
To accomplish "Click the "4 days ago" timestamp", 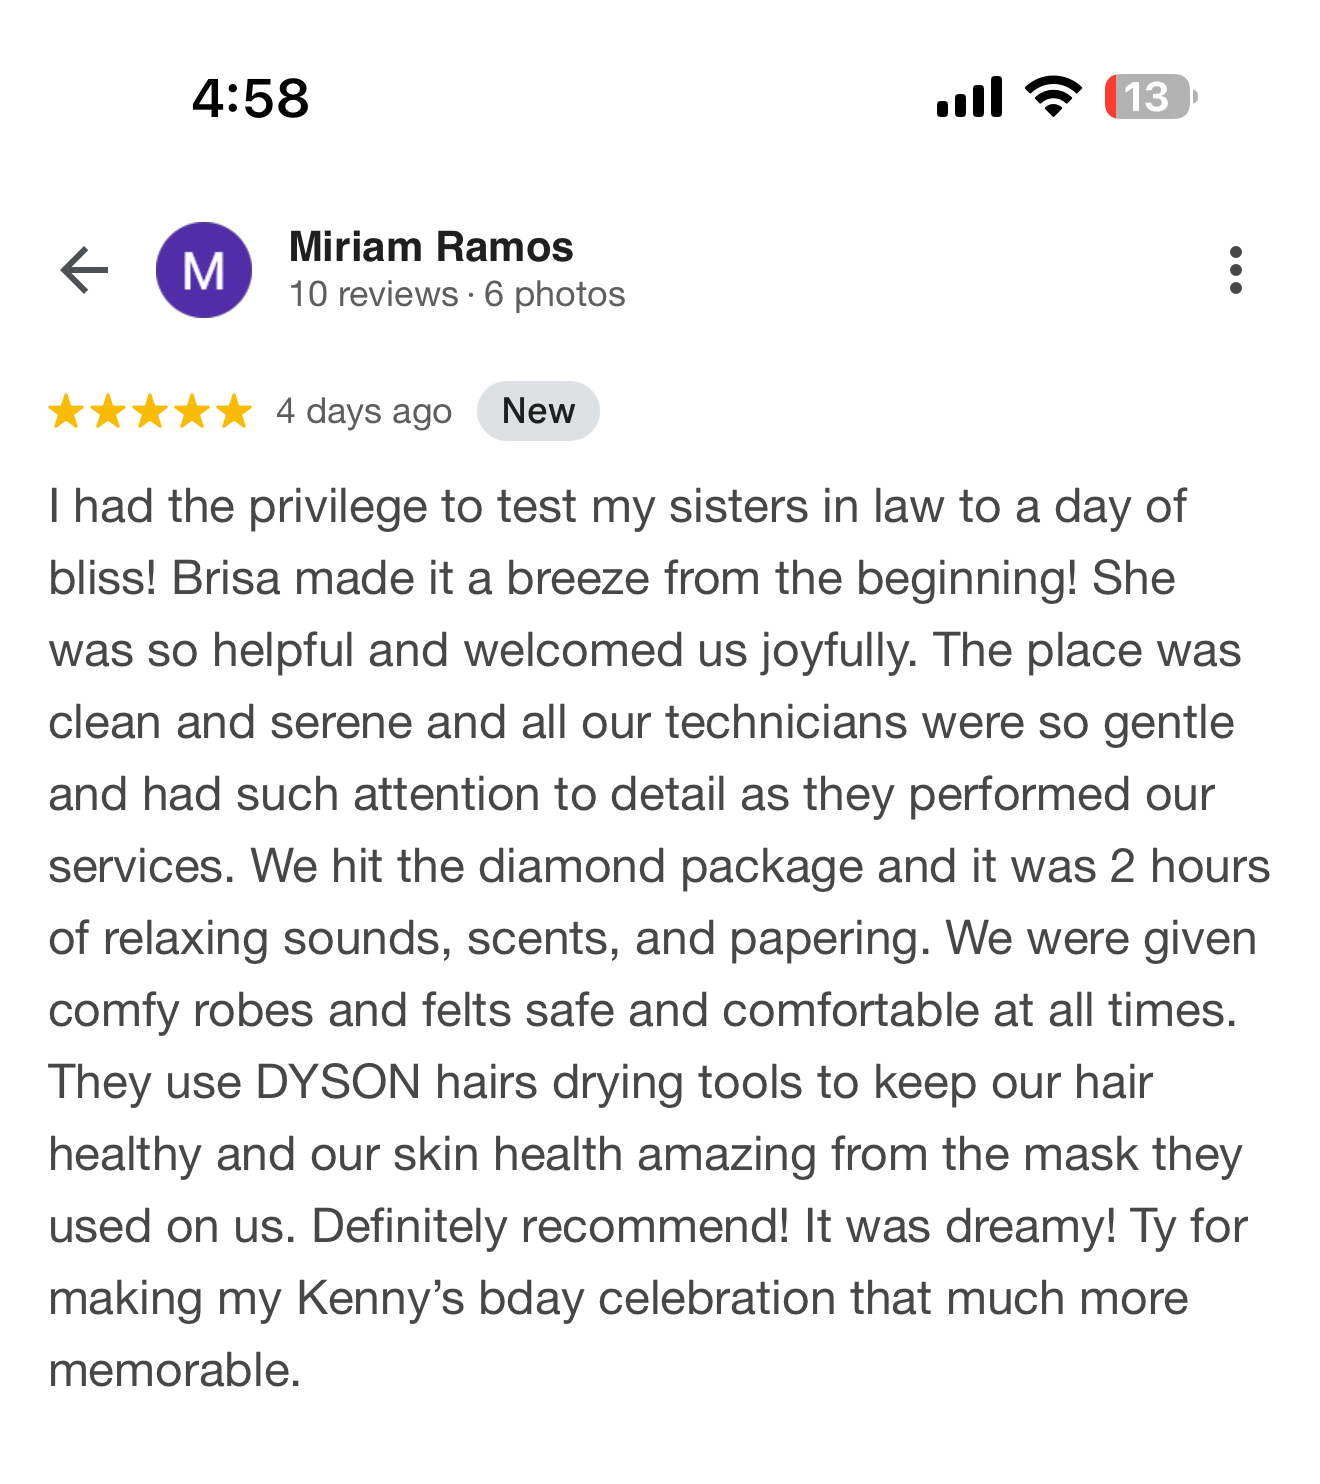I will click(x=364, y=411).
